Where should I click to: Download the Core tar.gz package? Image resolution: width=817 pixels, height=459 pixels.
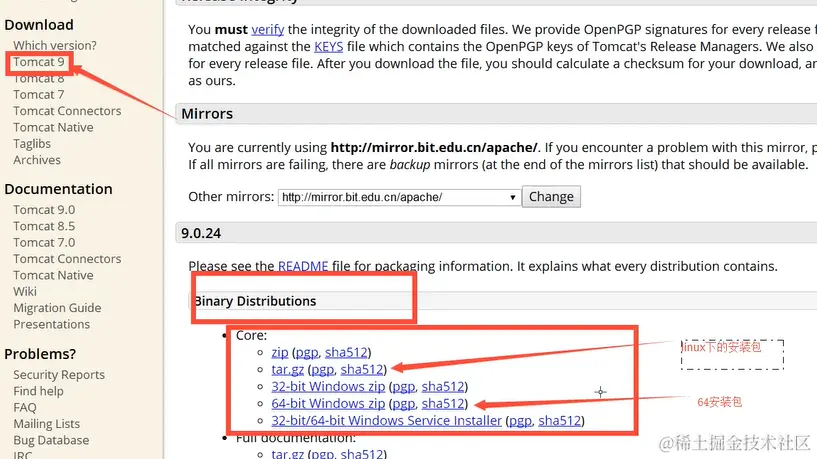coord(287,369)
